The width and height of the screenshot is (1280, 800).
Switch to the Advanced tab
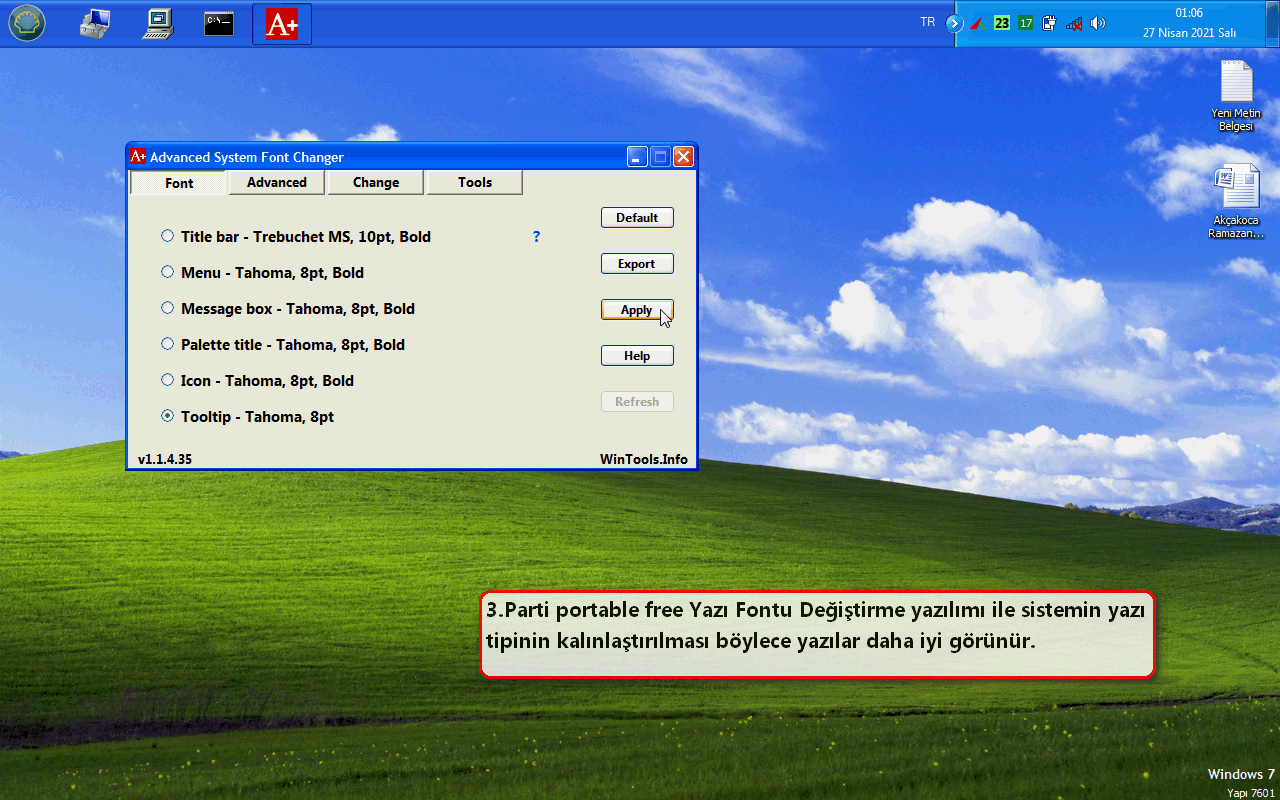tap(277, 182)
